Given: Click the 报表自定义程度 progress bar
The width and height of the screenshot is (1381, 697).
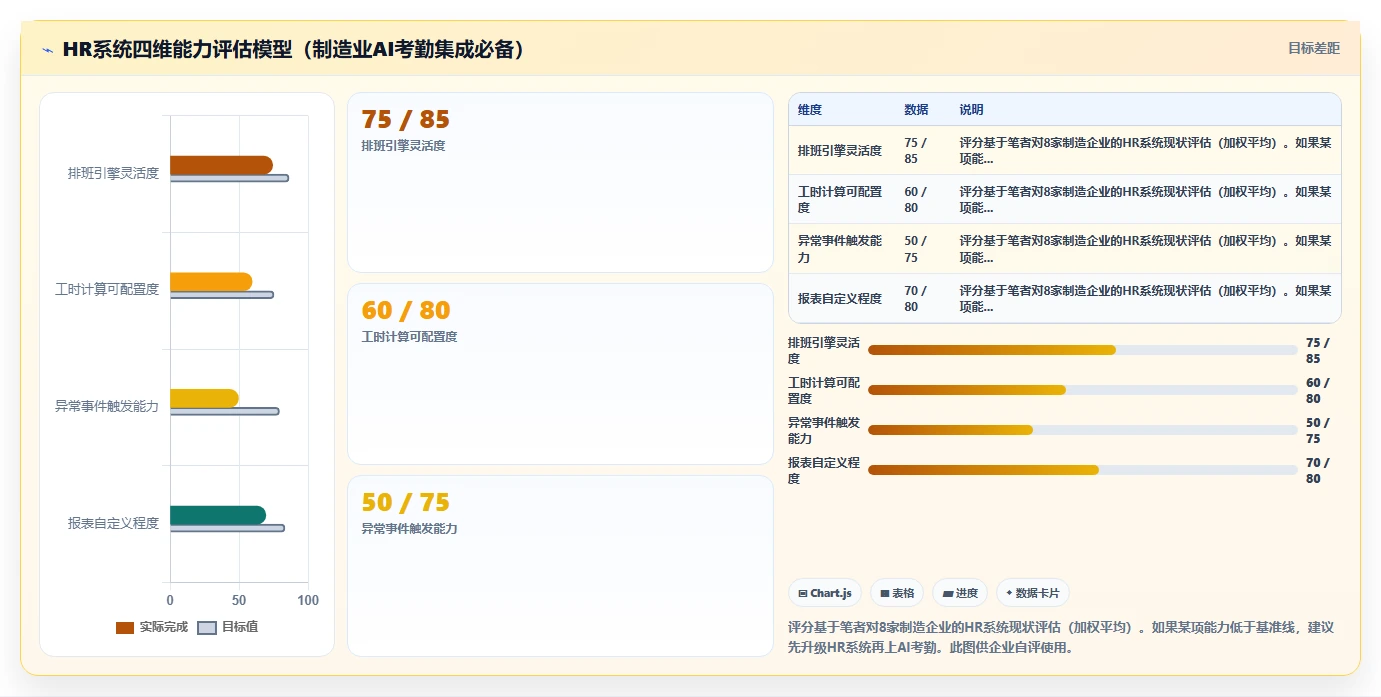Looking at the screenshot, I should tap(1083, 470).
